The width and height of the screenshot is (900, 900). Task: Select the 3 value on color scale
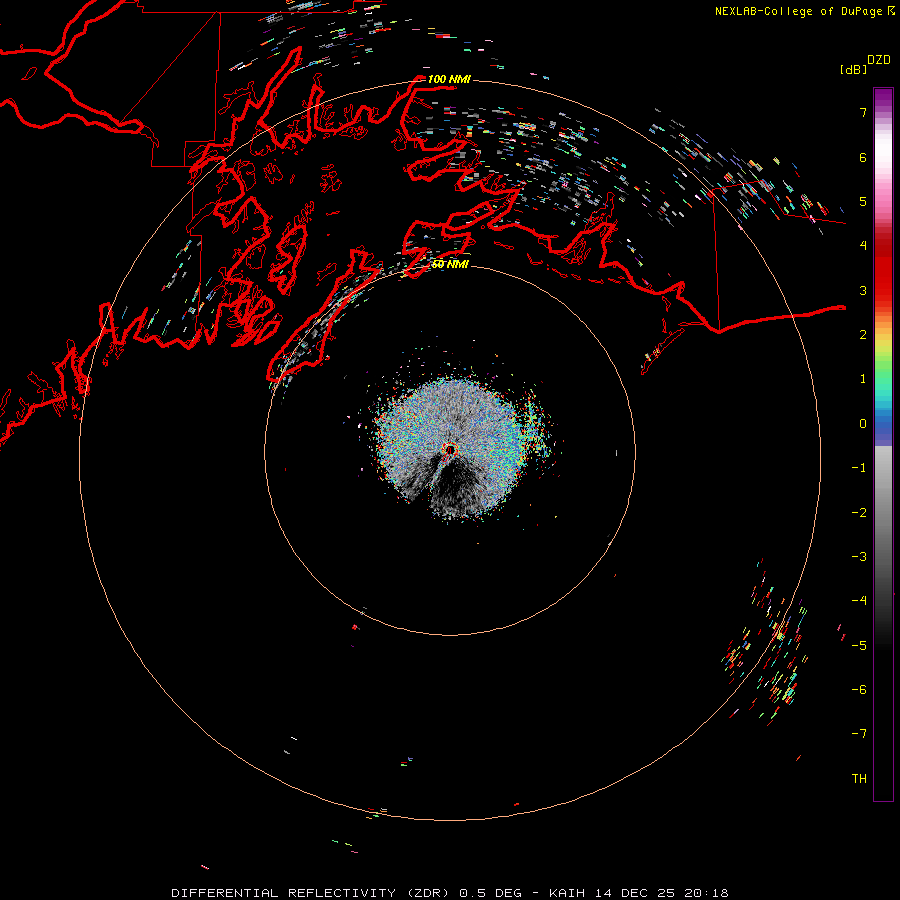click(863, 290)
